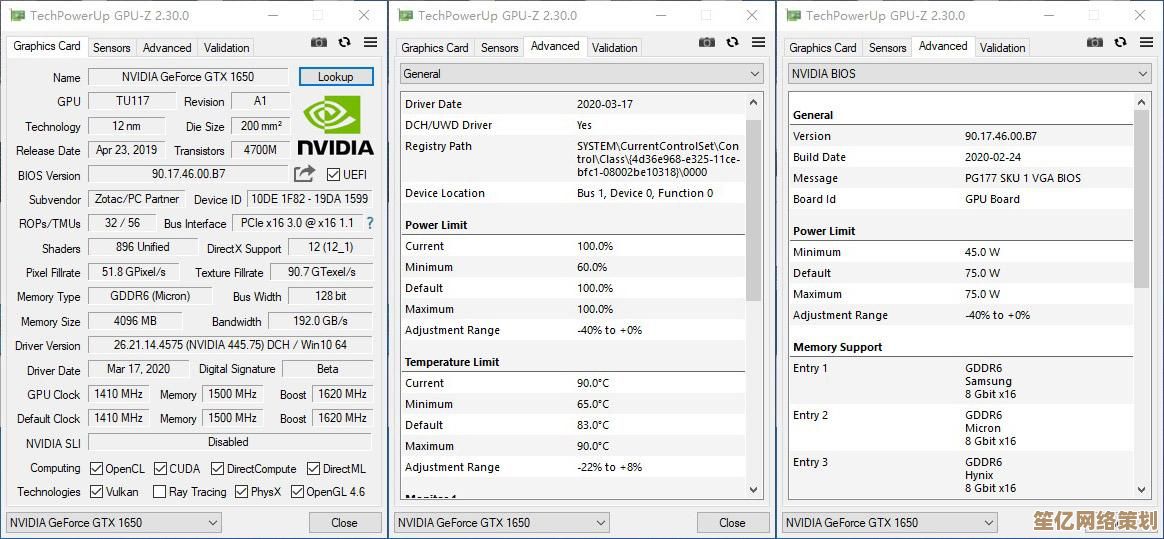1164x539 pixels.
Task: Click the Driver Version text field
Action: point(230,345)
